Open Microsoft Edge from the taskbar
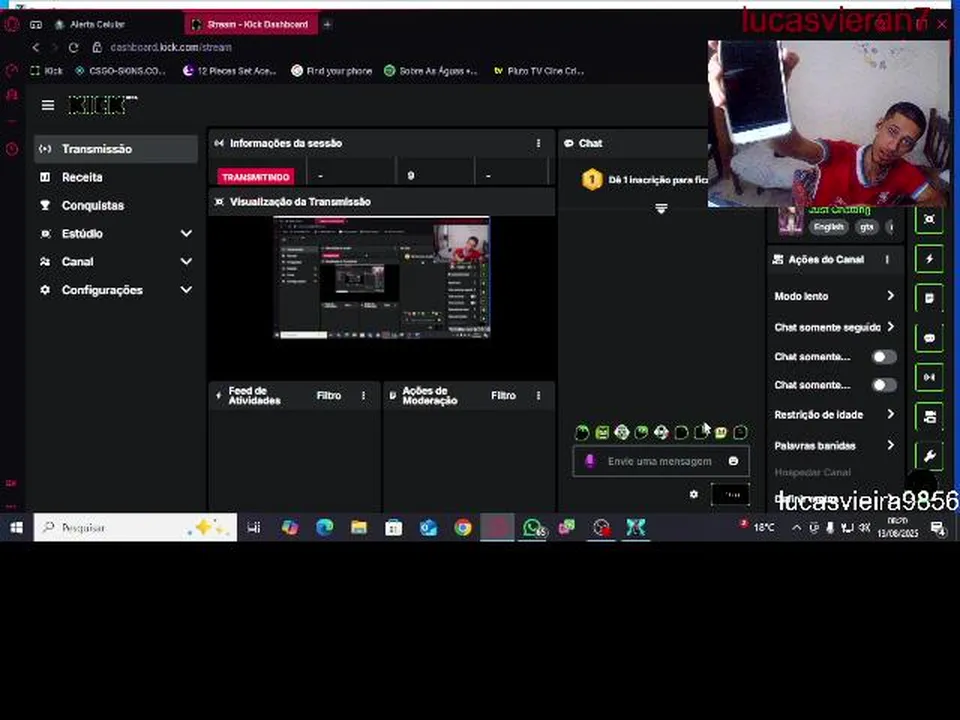This screenshot has height=720, width=960. click(x=324, y=527)
